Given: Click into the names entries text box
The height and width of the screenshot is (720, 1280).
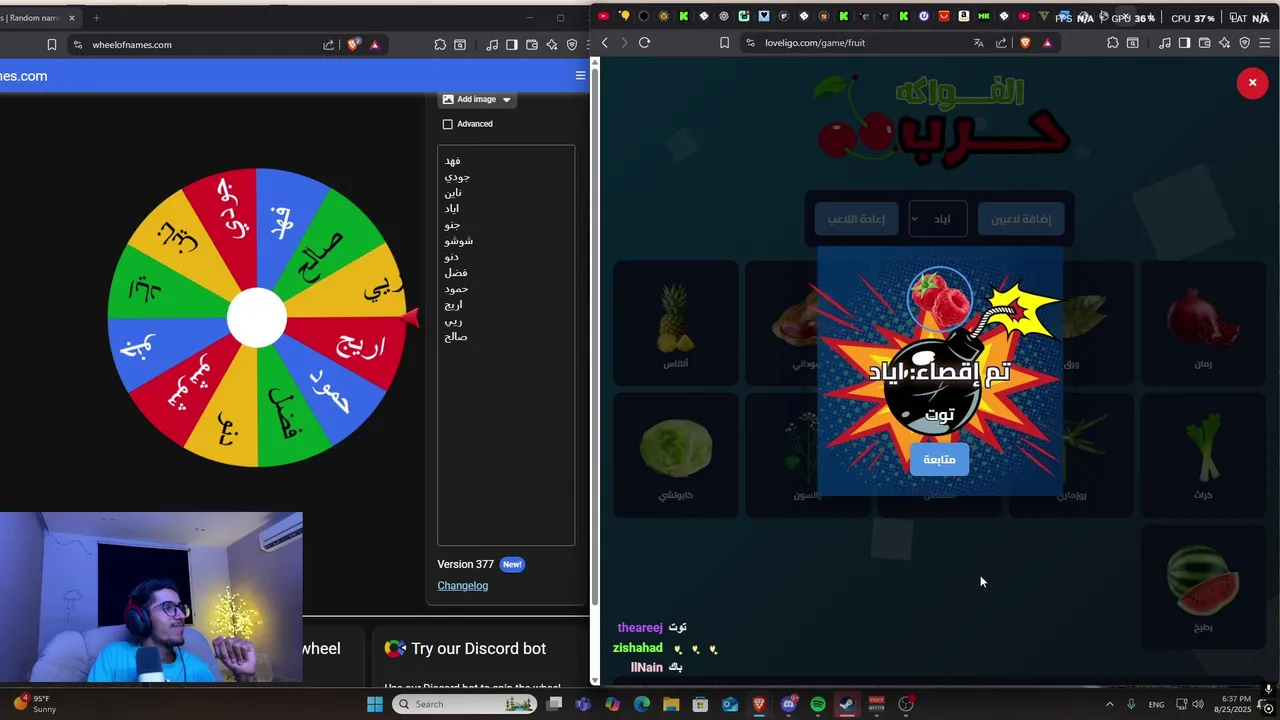Looking at the screenshot, I should click(506, 345).
